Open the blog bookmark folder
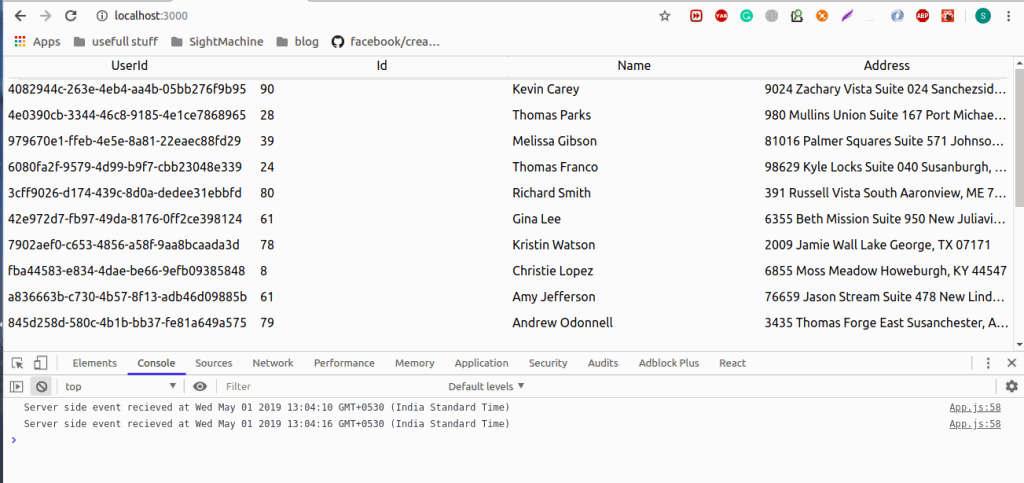 pyautogui.click(x=298, y=42)
